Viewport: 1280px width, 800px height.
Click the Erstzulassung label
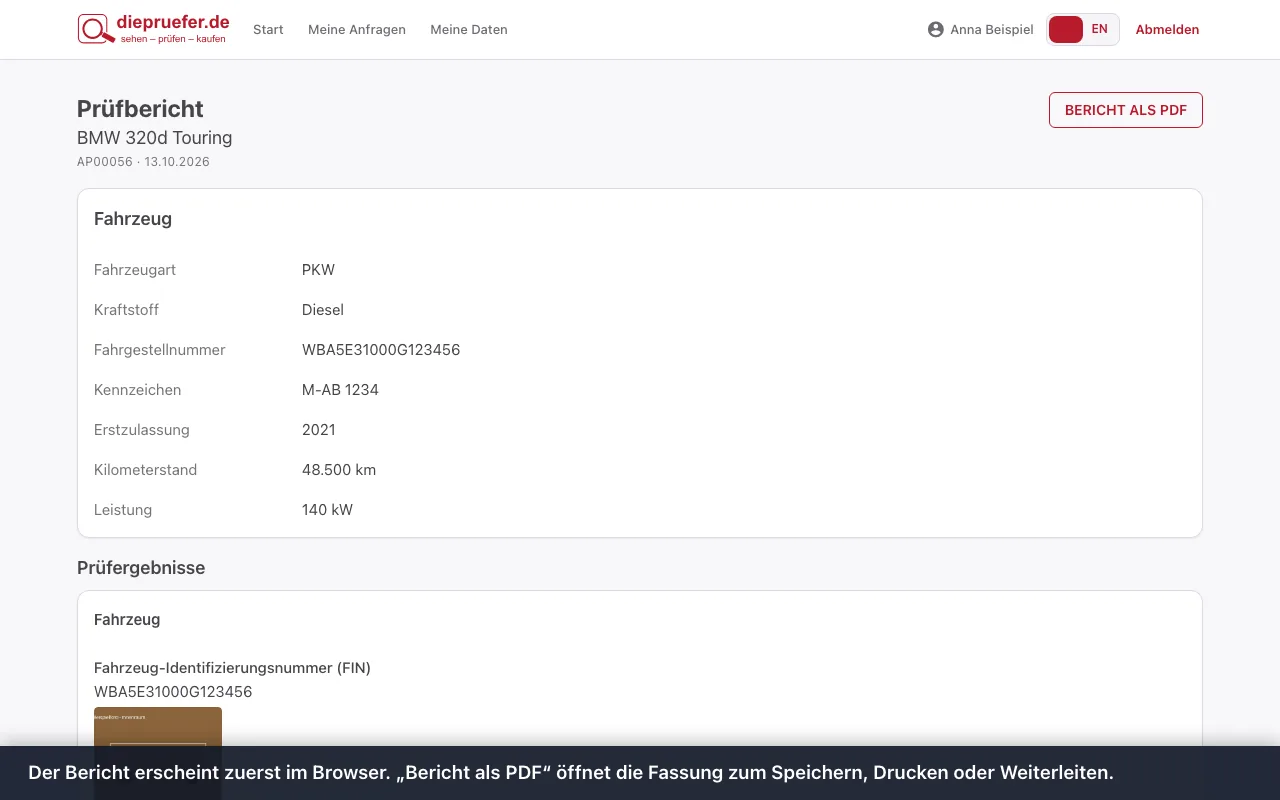142,430
